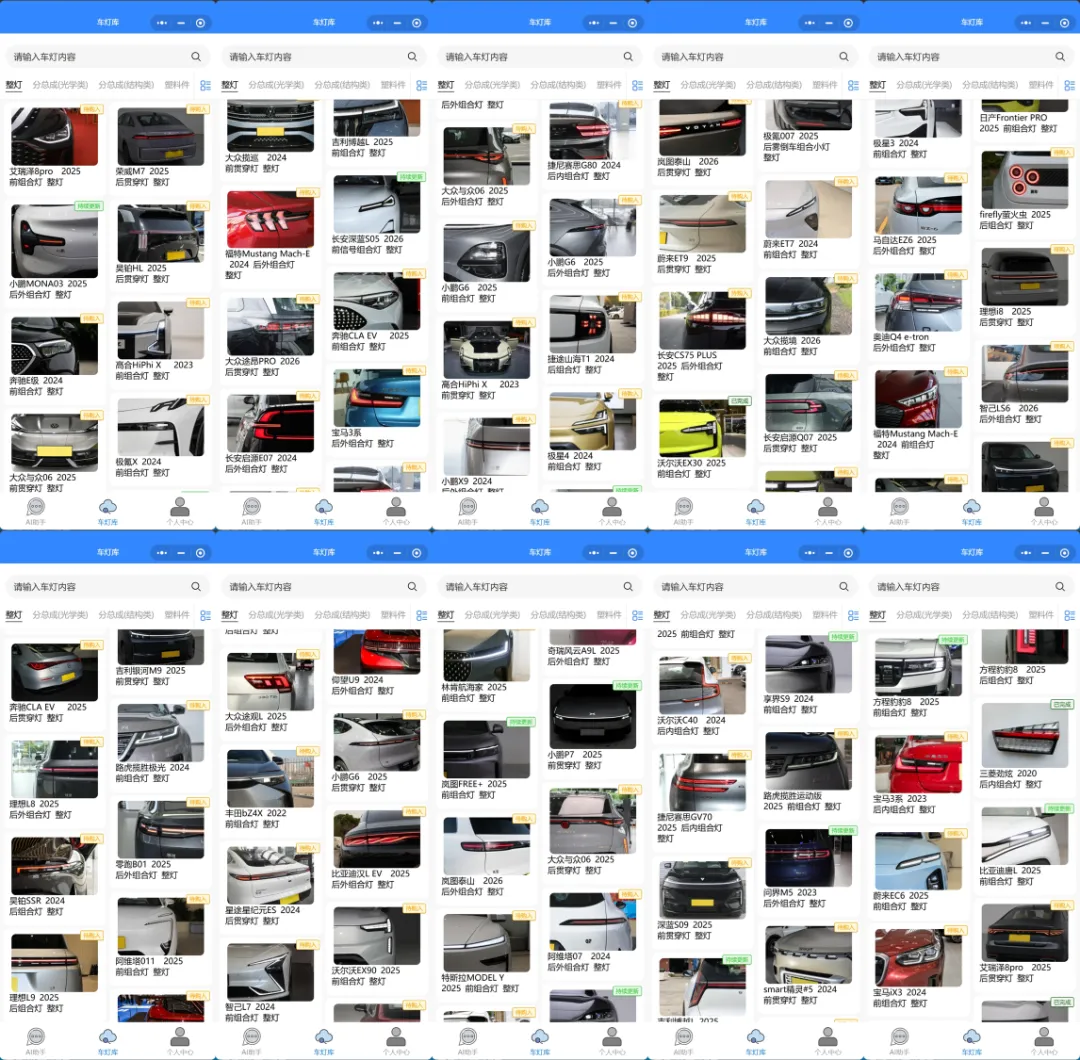Click the search magnifier in the panel showing 荣威M7
Viewport: 1080px width, 1060px height.
tap(196, 56)
